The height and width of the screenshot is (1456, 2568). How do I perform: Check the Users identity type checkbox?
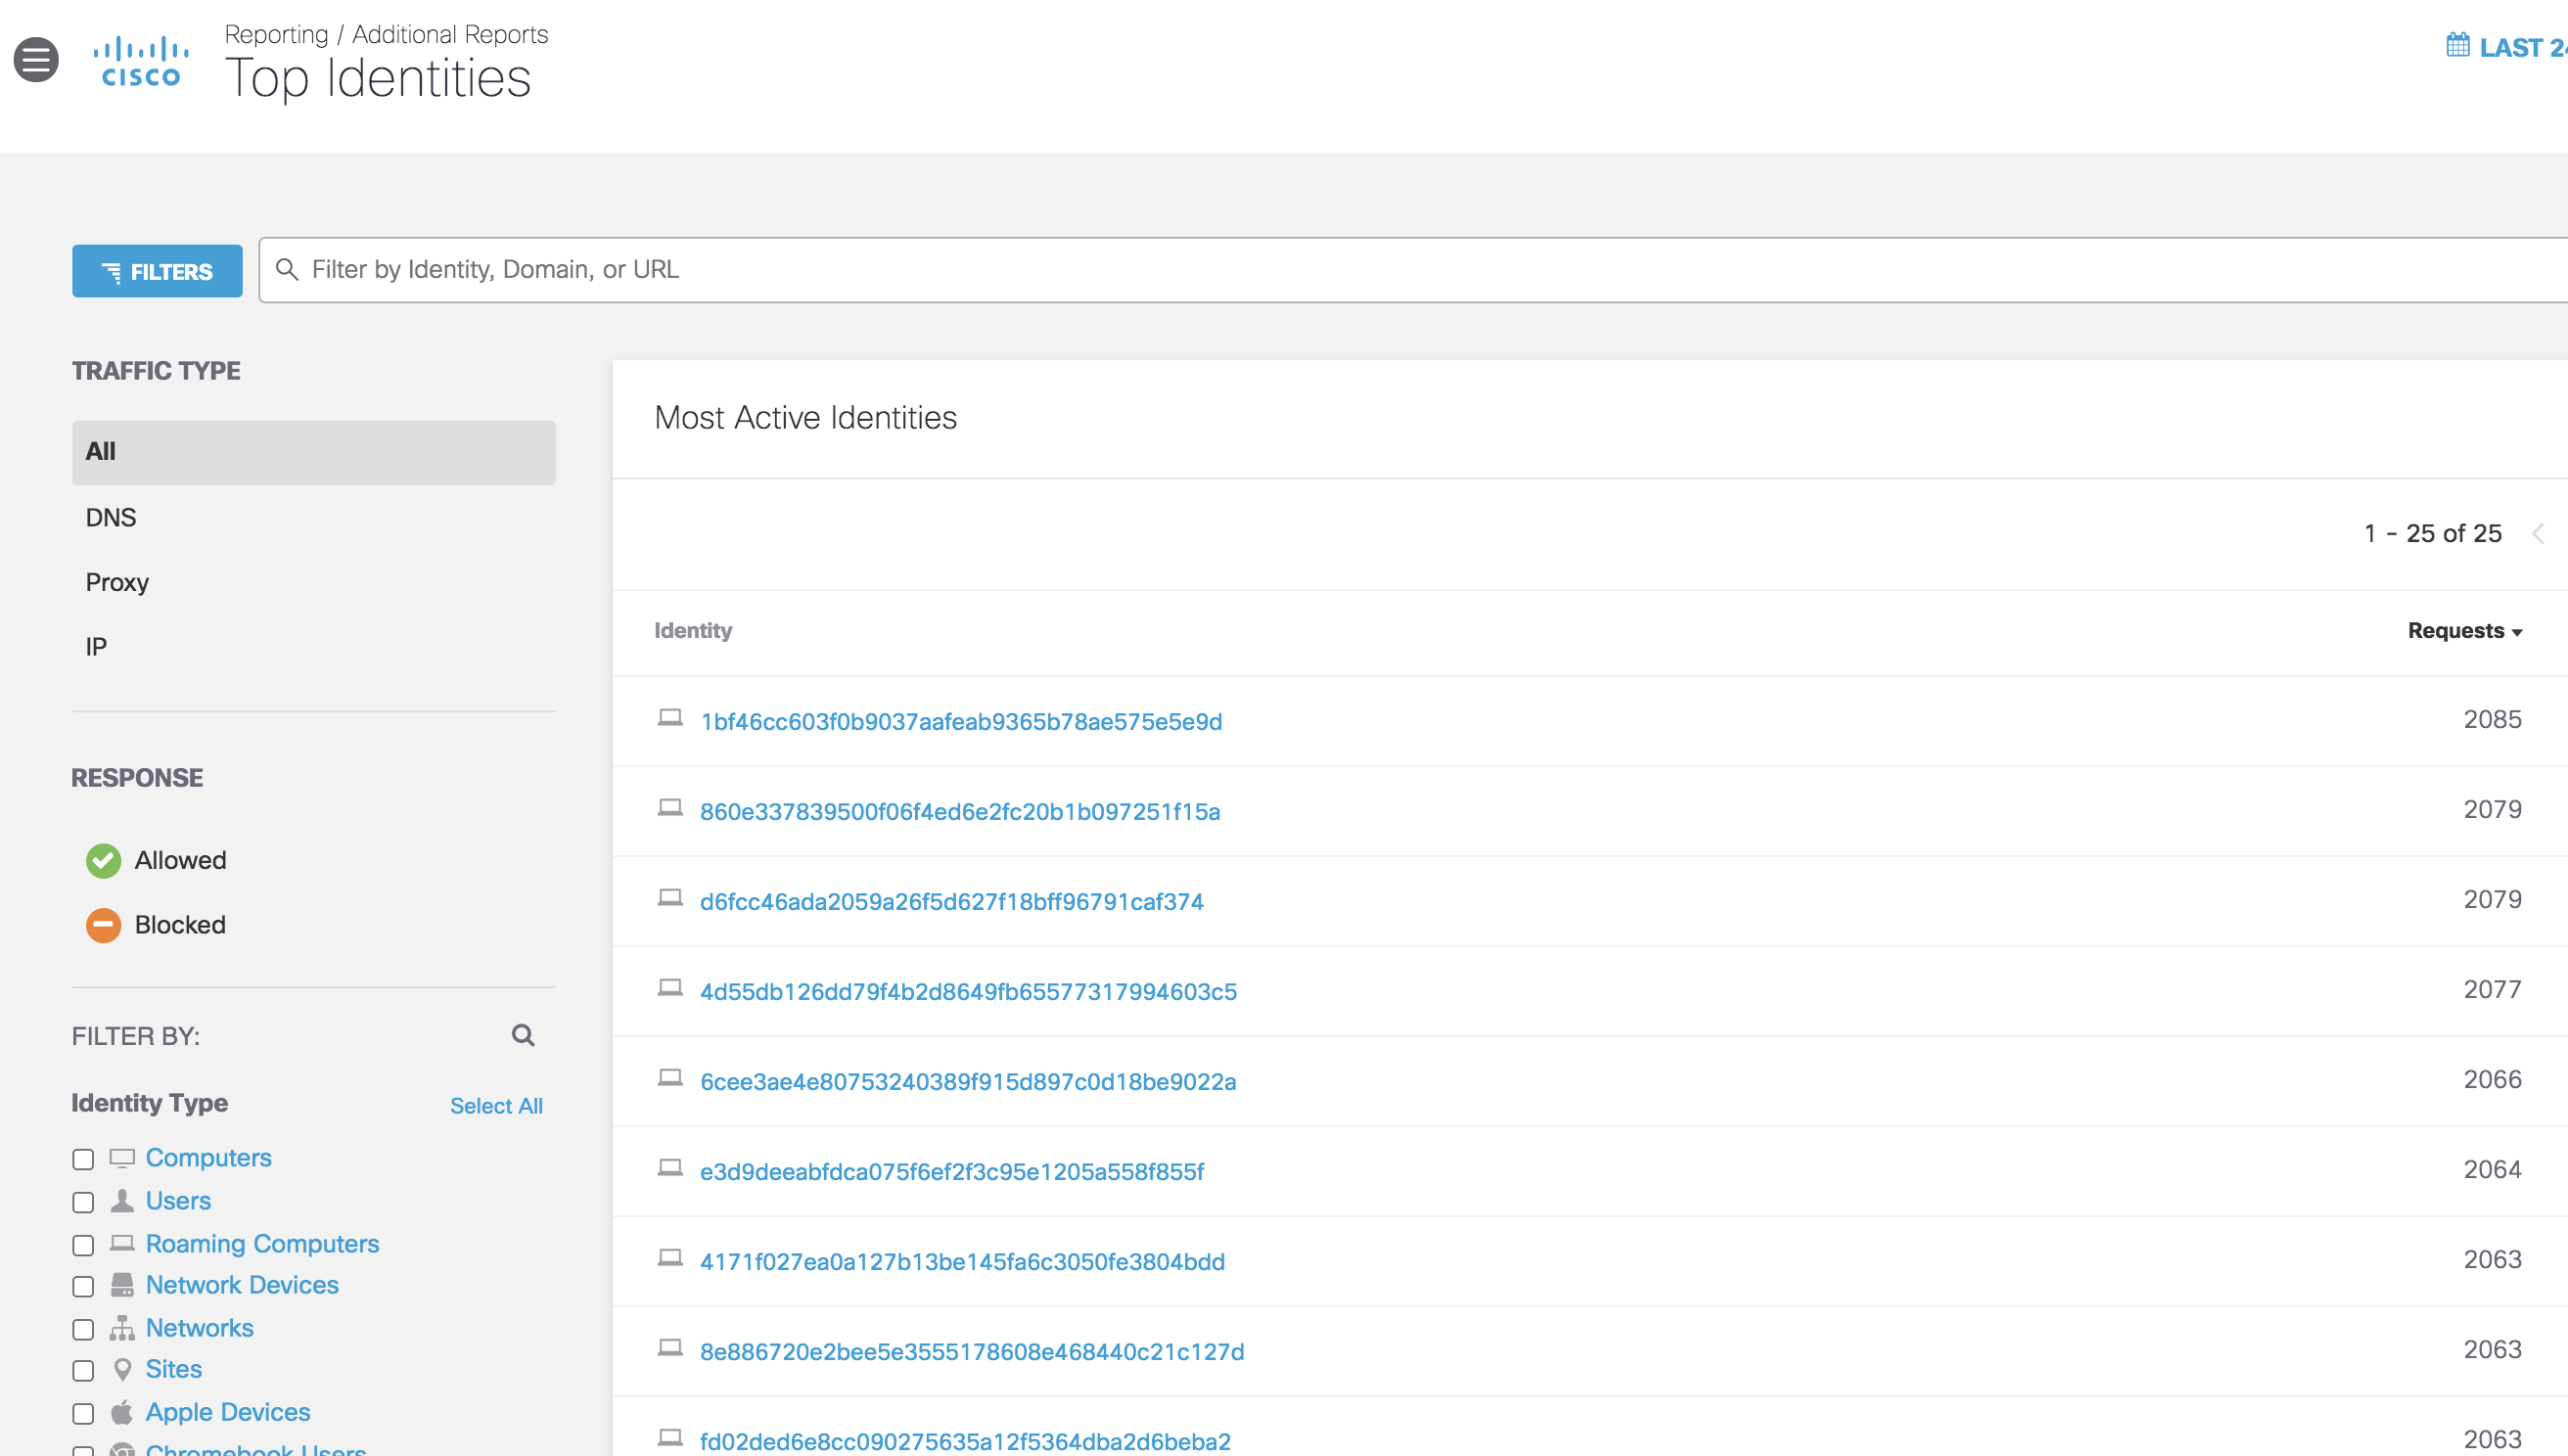[x=83, y=1203]
